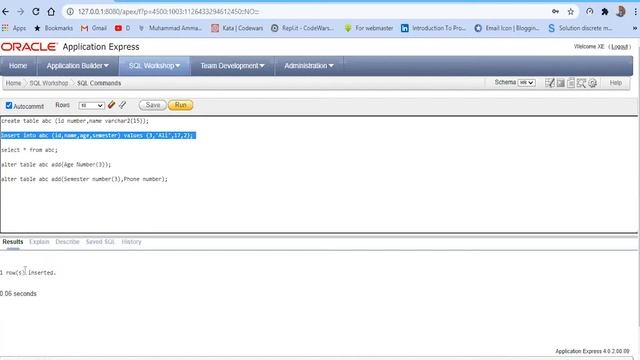Click the eraser clear command icon
This screenshot has height=360, width=640.
(x=111, y=105)
